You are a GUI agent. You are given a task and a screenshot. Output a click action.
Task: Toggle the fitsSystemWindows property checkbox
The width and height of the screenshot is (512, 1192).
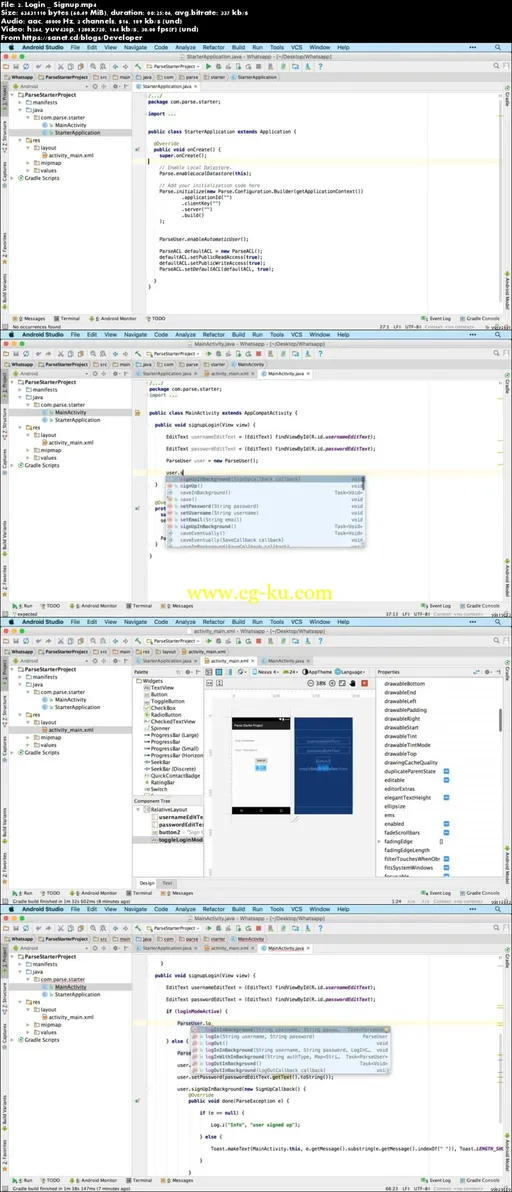pos(447,867)
